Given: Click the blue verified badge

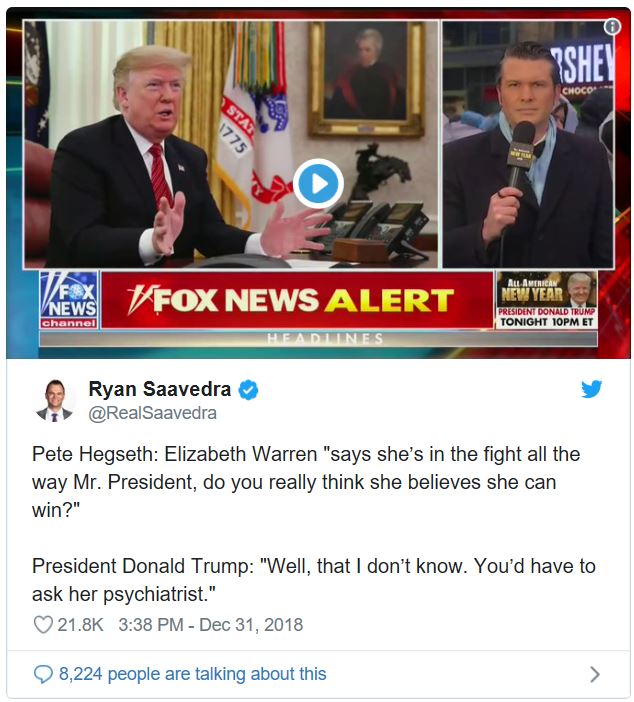Looking at the screenshot, I should (x=248, y=390).
